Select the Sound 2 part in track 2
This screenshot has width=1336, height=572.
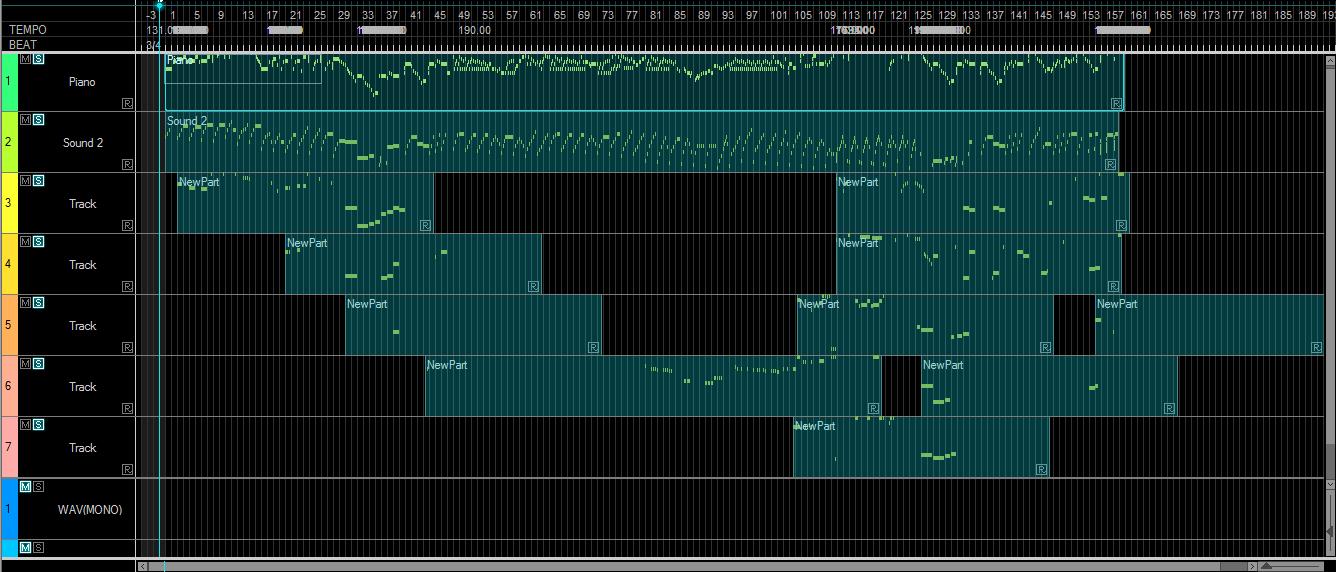tap(641, 142)
